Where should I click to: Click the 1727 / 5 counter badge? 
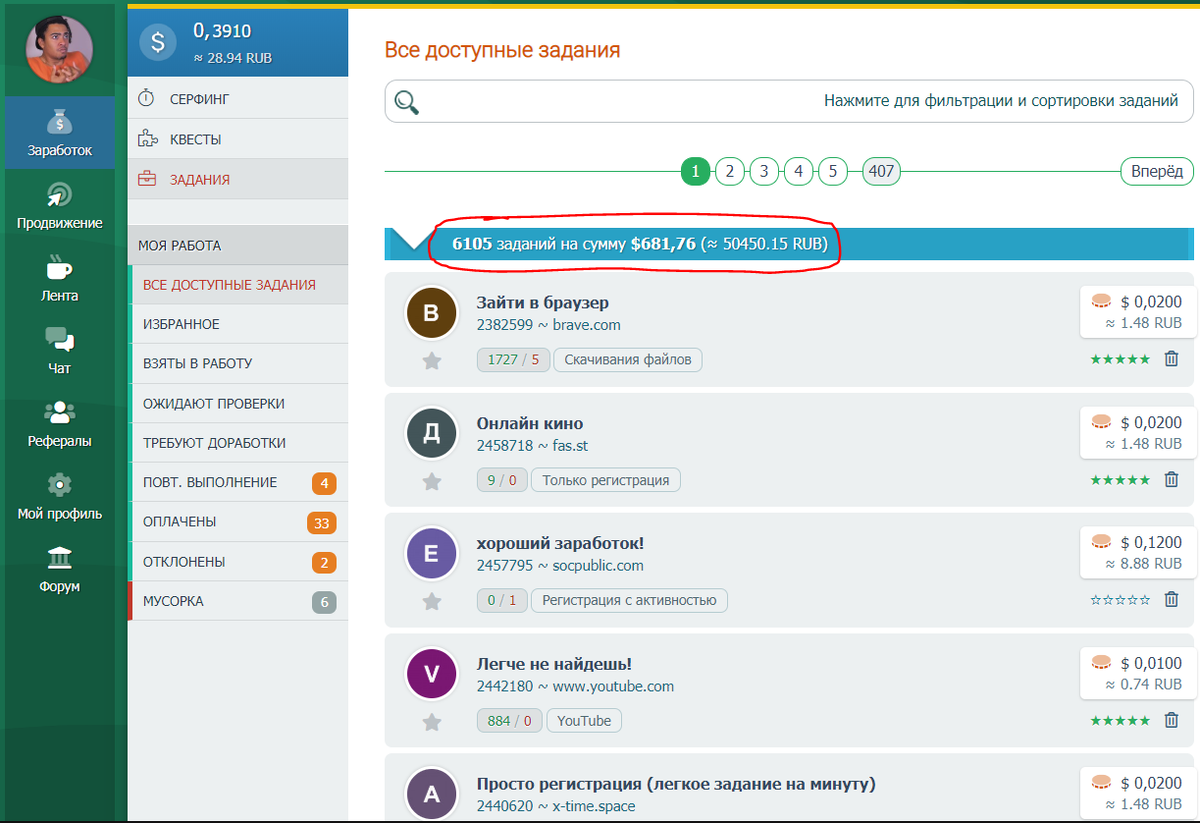pyautogui.click(x=513, y=359)
